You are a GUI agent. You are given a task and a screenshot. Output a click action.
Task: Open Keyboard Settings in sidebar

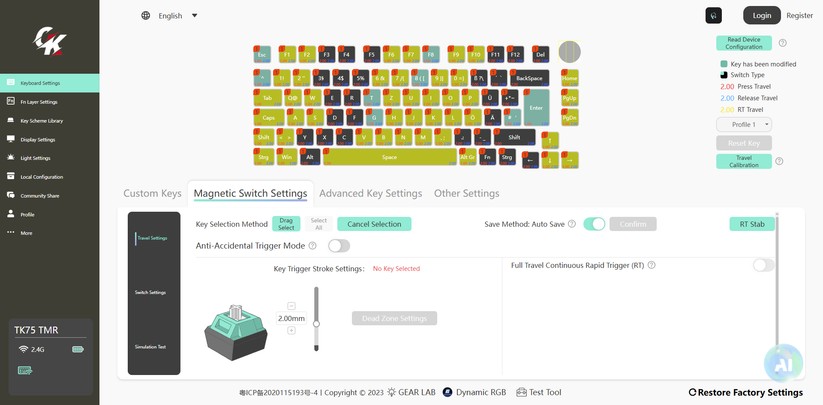click(49, 83)
